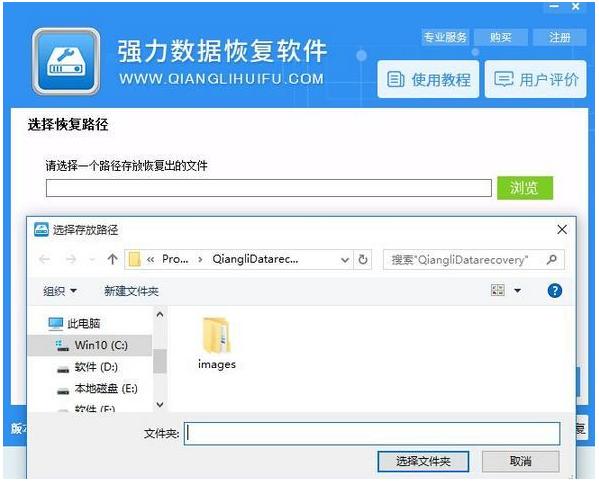Open the view options dropdown arrow
This screenshot has height=482, width=599.
point(517,291)
